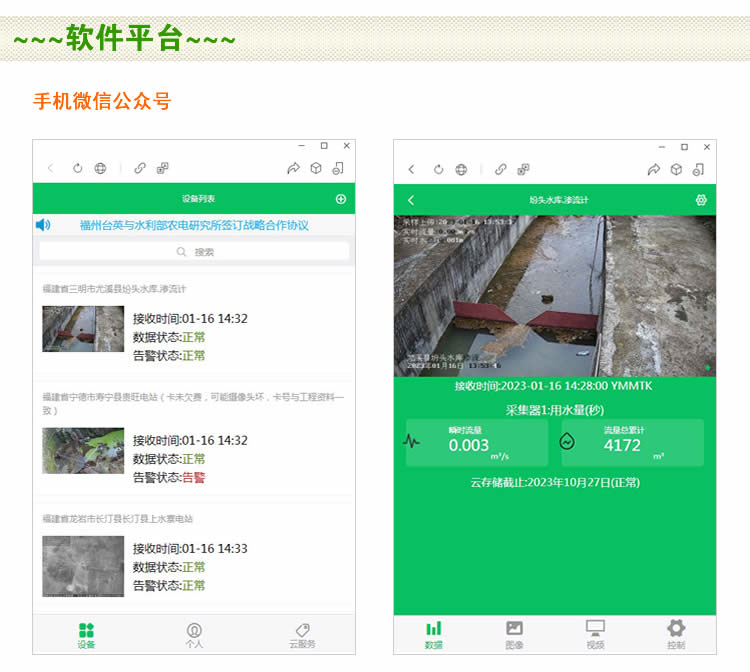This screenshot has width=750, height=672.
Task: Click the speaker announcement icon
Action: coord(43,225)
